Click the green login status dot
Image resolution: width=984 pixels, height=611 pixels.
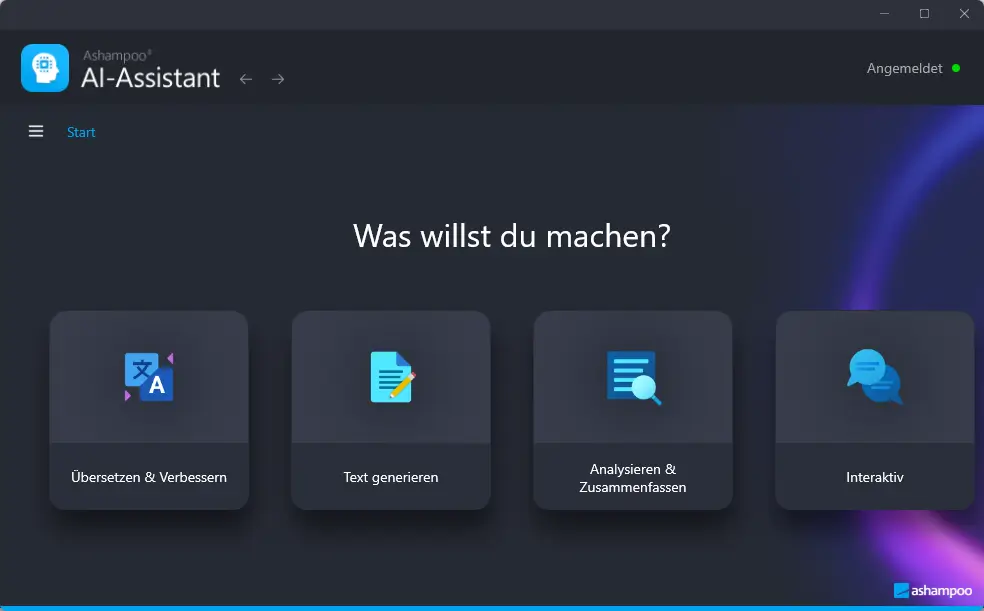tap(956, 68)
